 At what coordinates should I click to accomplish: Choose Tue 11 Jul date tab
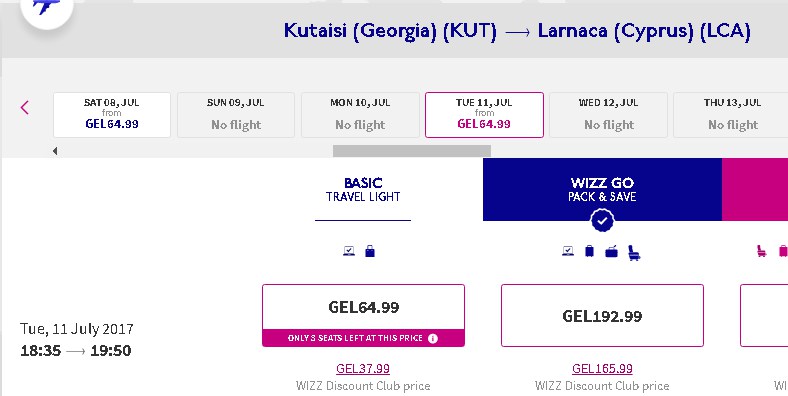point(484,115)
